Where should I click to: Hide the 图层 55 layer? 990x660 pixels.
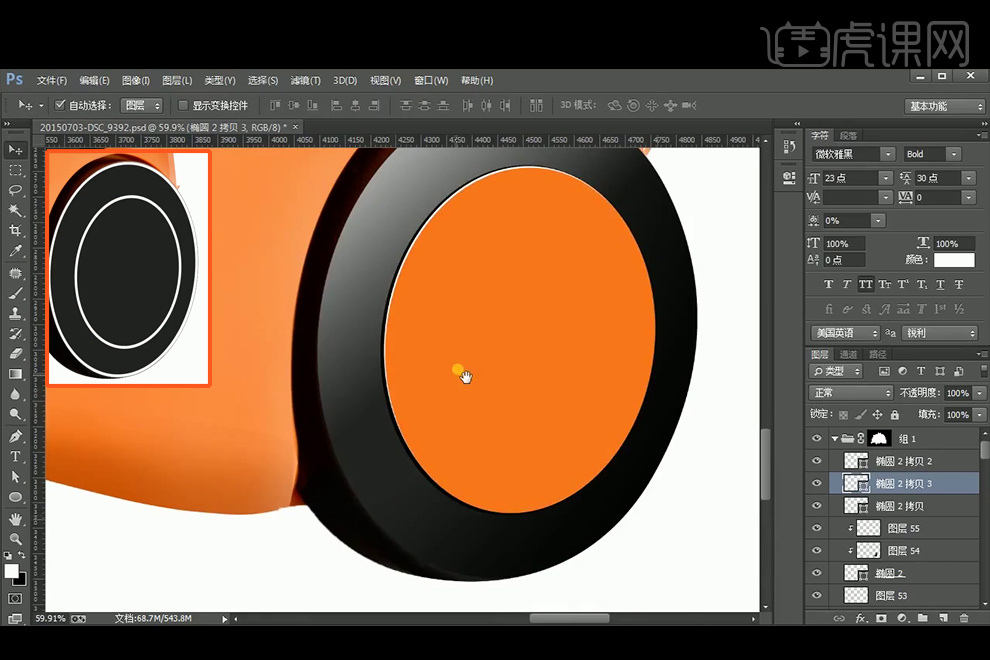[817, 528]
